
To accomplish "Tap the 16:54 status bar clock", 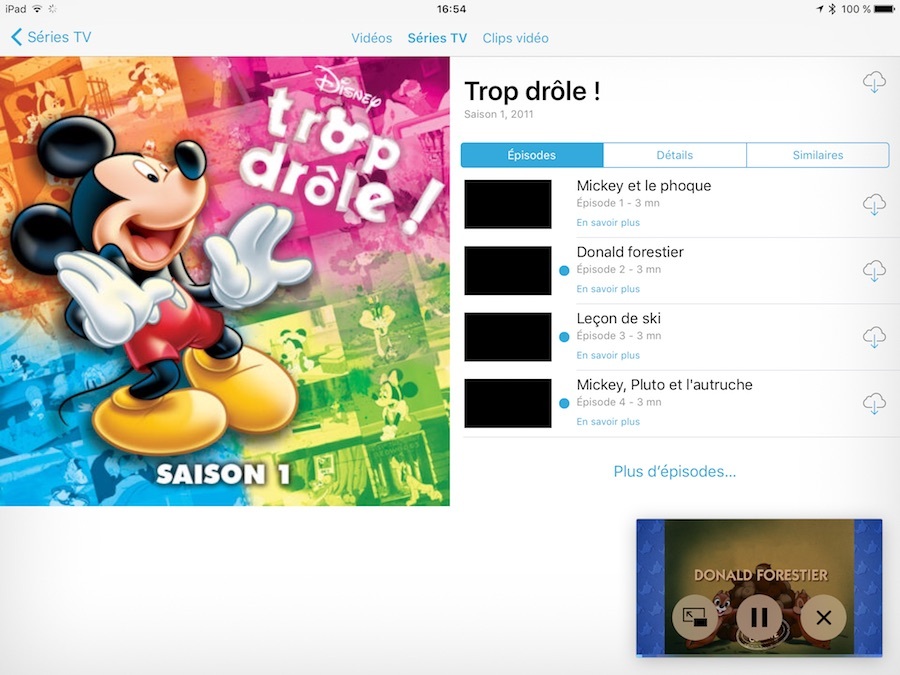I will 451,9.
